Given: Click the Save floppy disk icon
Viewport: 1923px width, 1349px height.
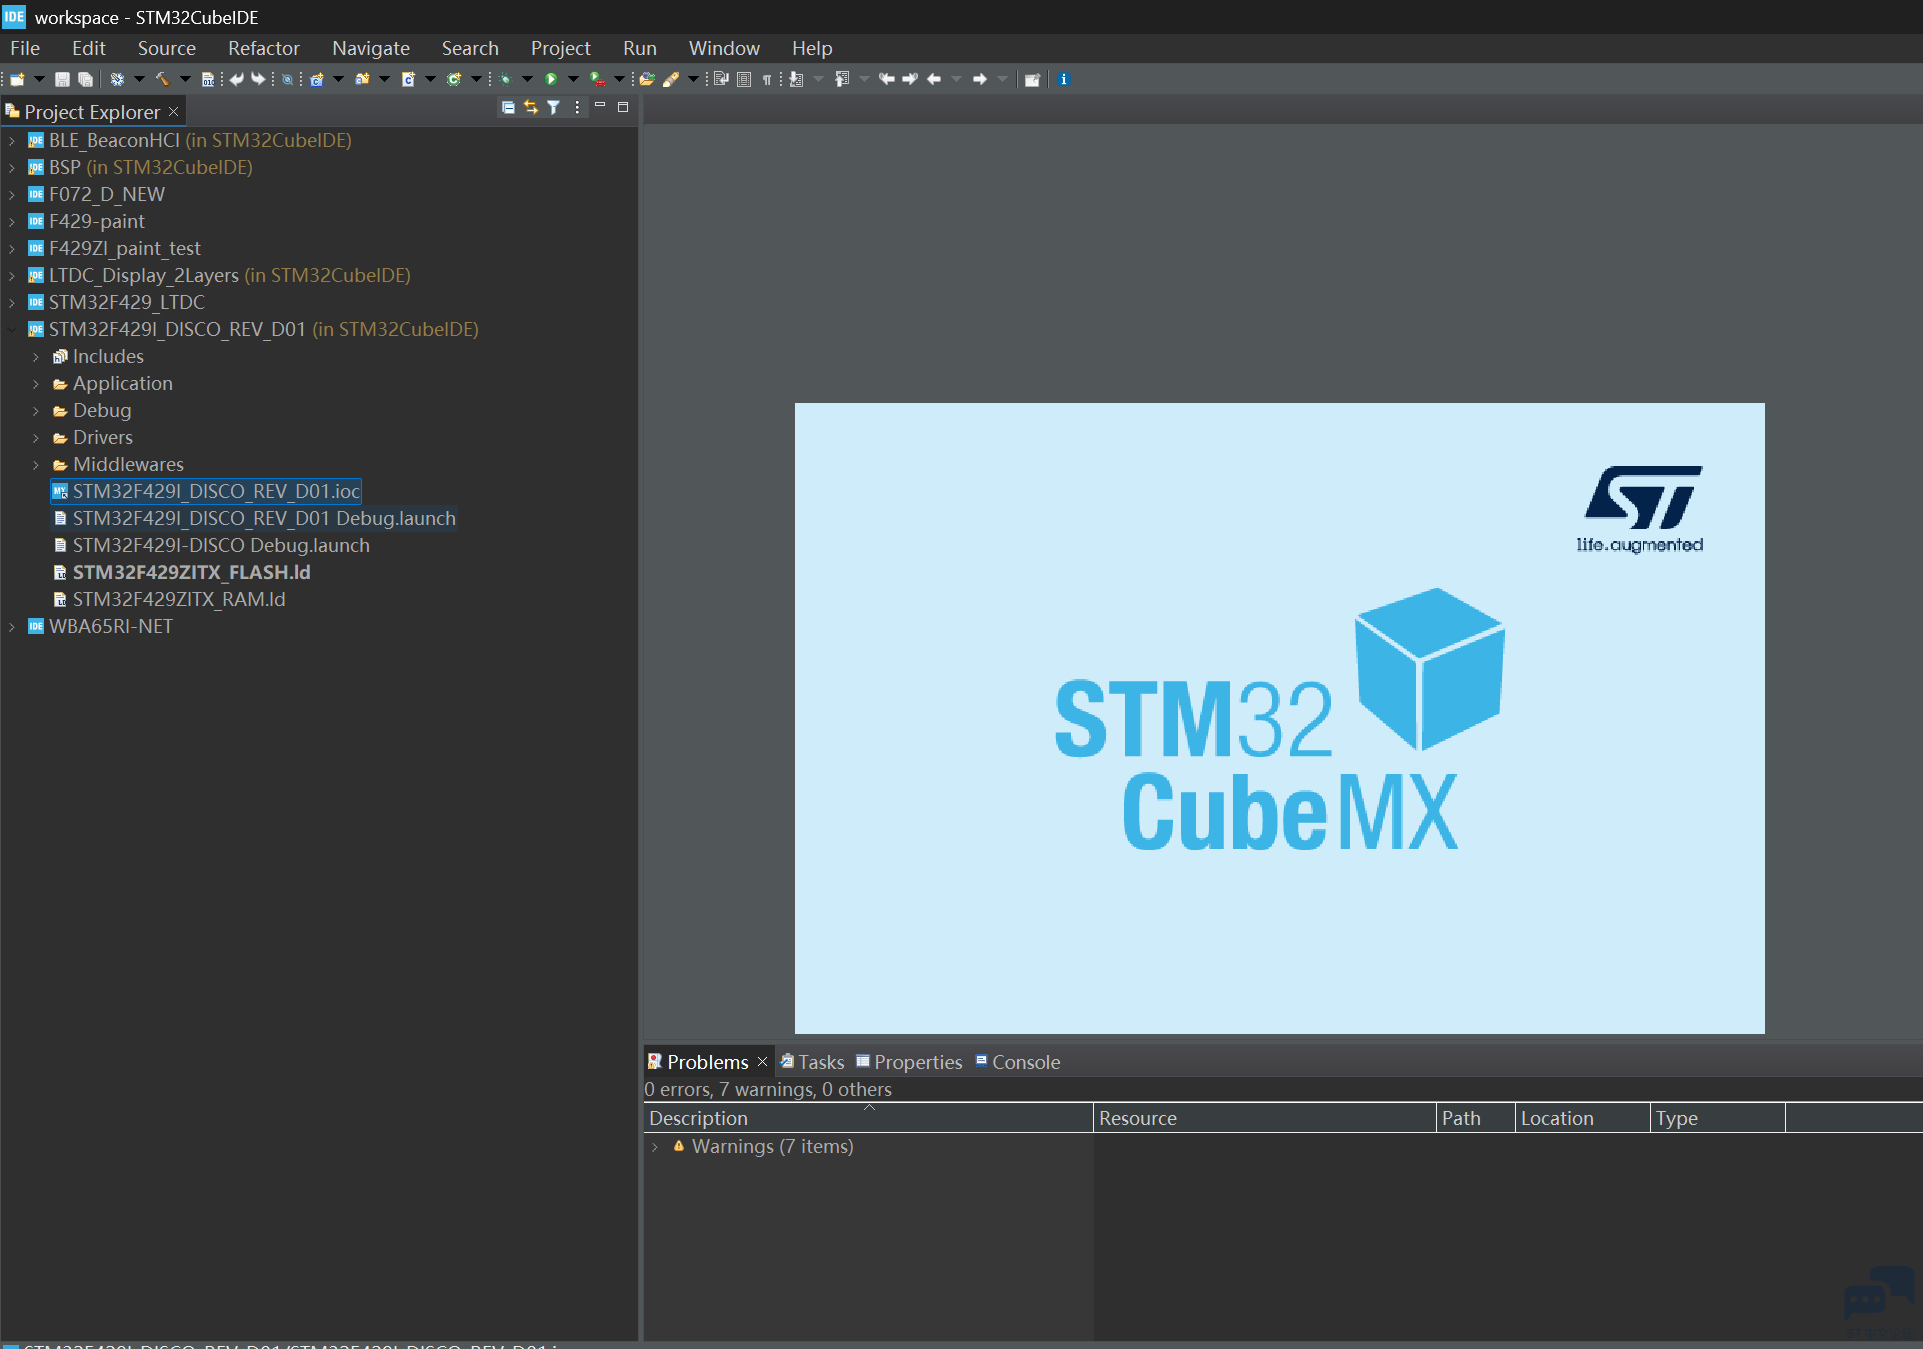Looking at the screenshot, I should point(62,79).
